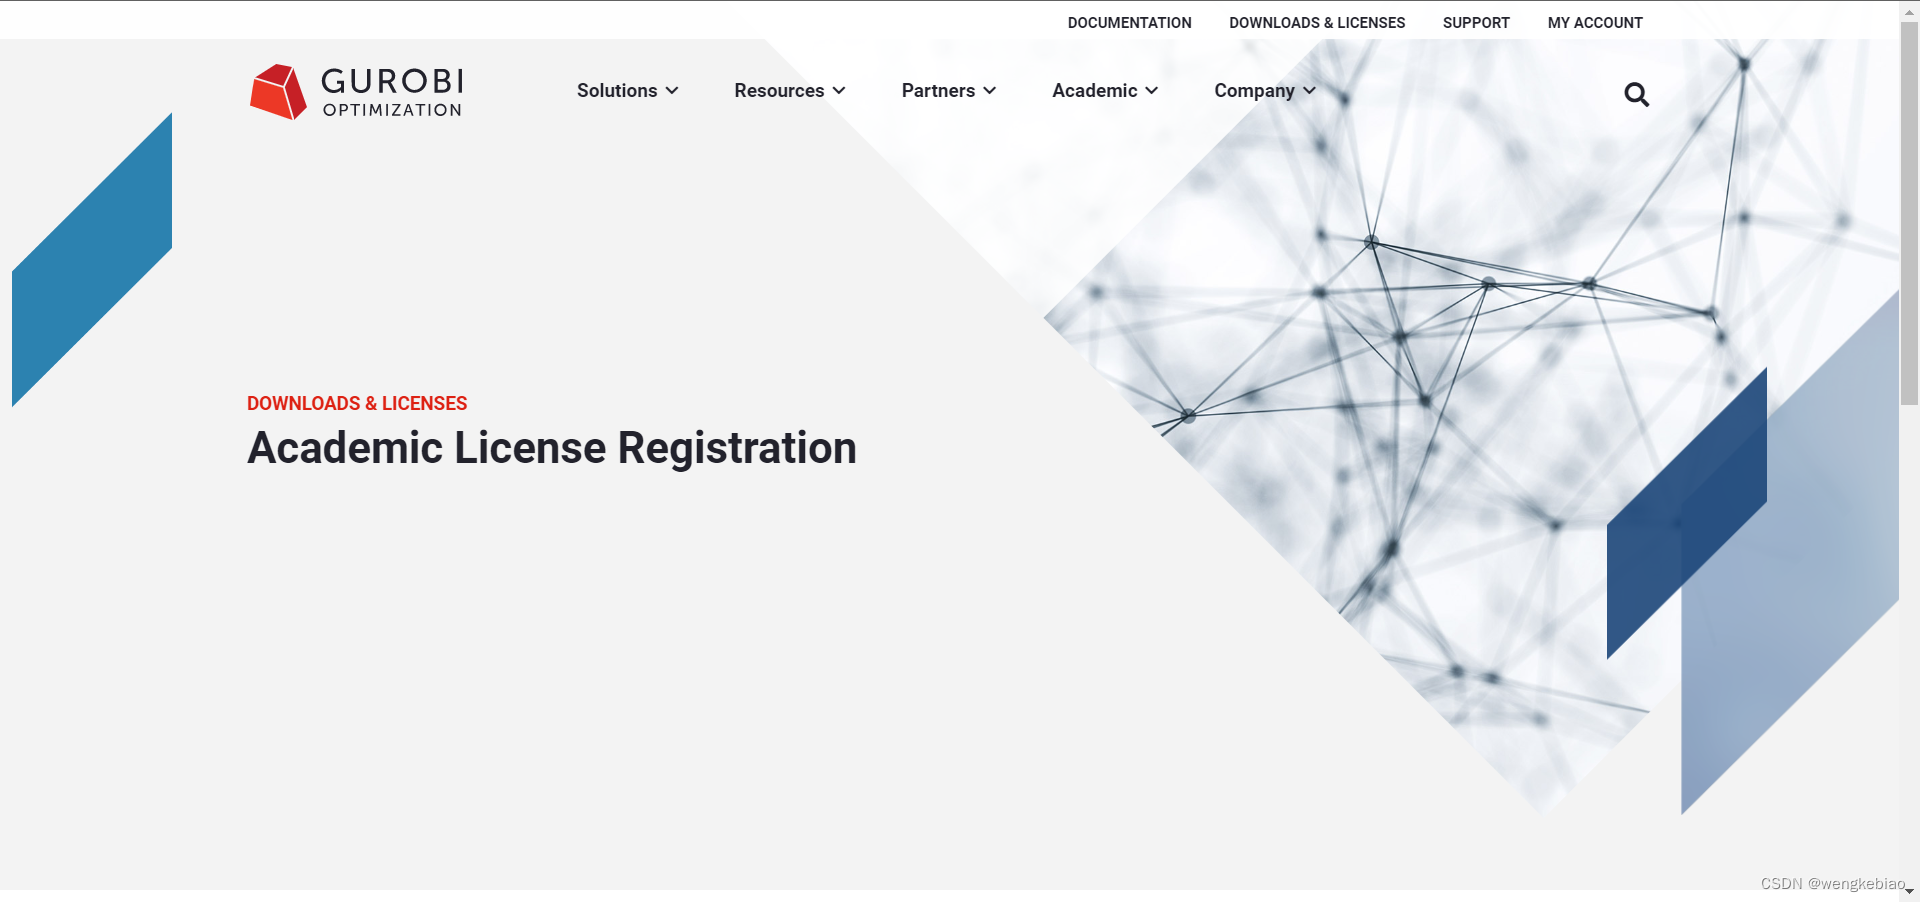
Task: Open the Academic dropdown menu
Action: coord(1104,90)
